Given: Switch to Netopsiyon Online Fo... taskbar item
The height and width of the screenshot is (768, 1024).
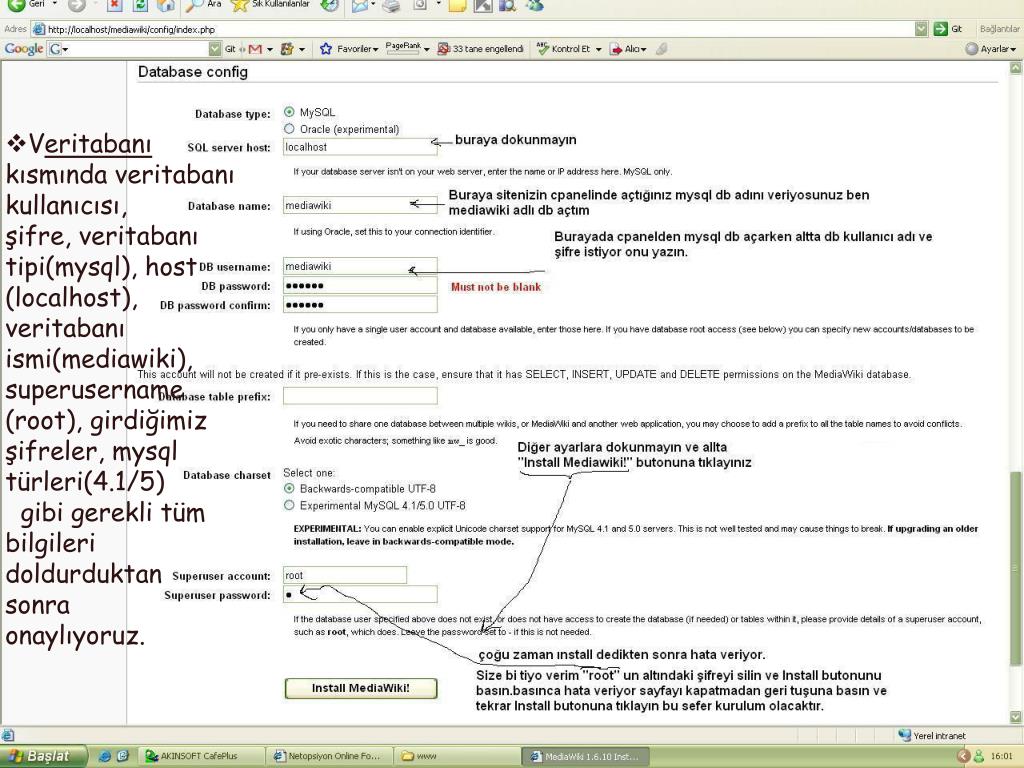Looking at the screenshot, I should coord(330,756).
